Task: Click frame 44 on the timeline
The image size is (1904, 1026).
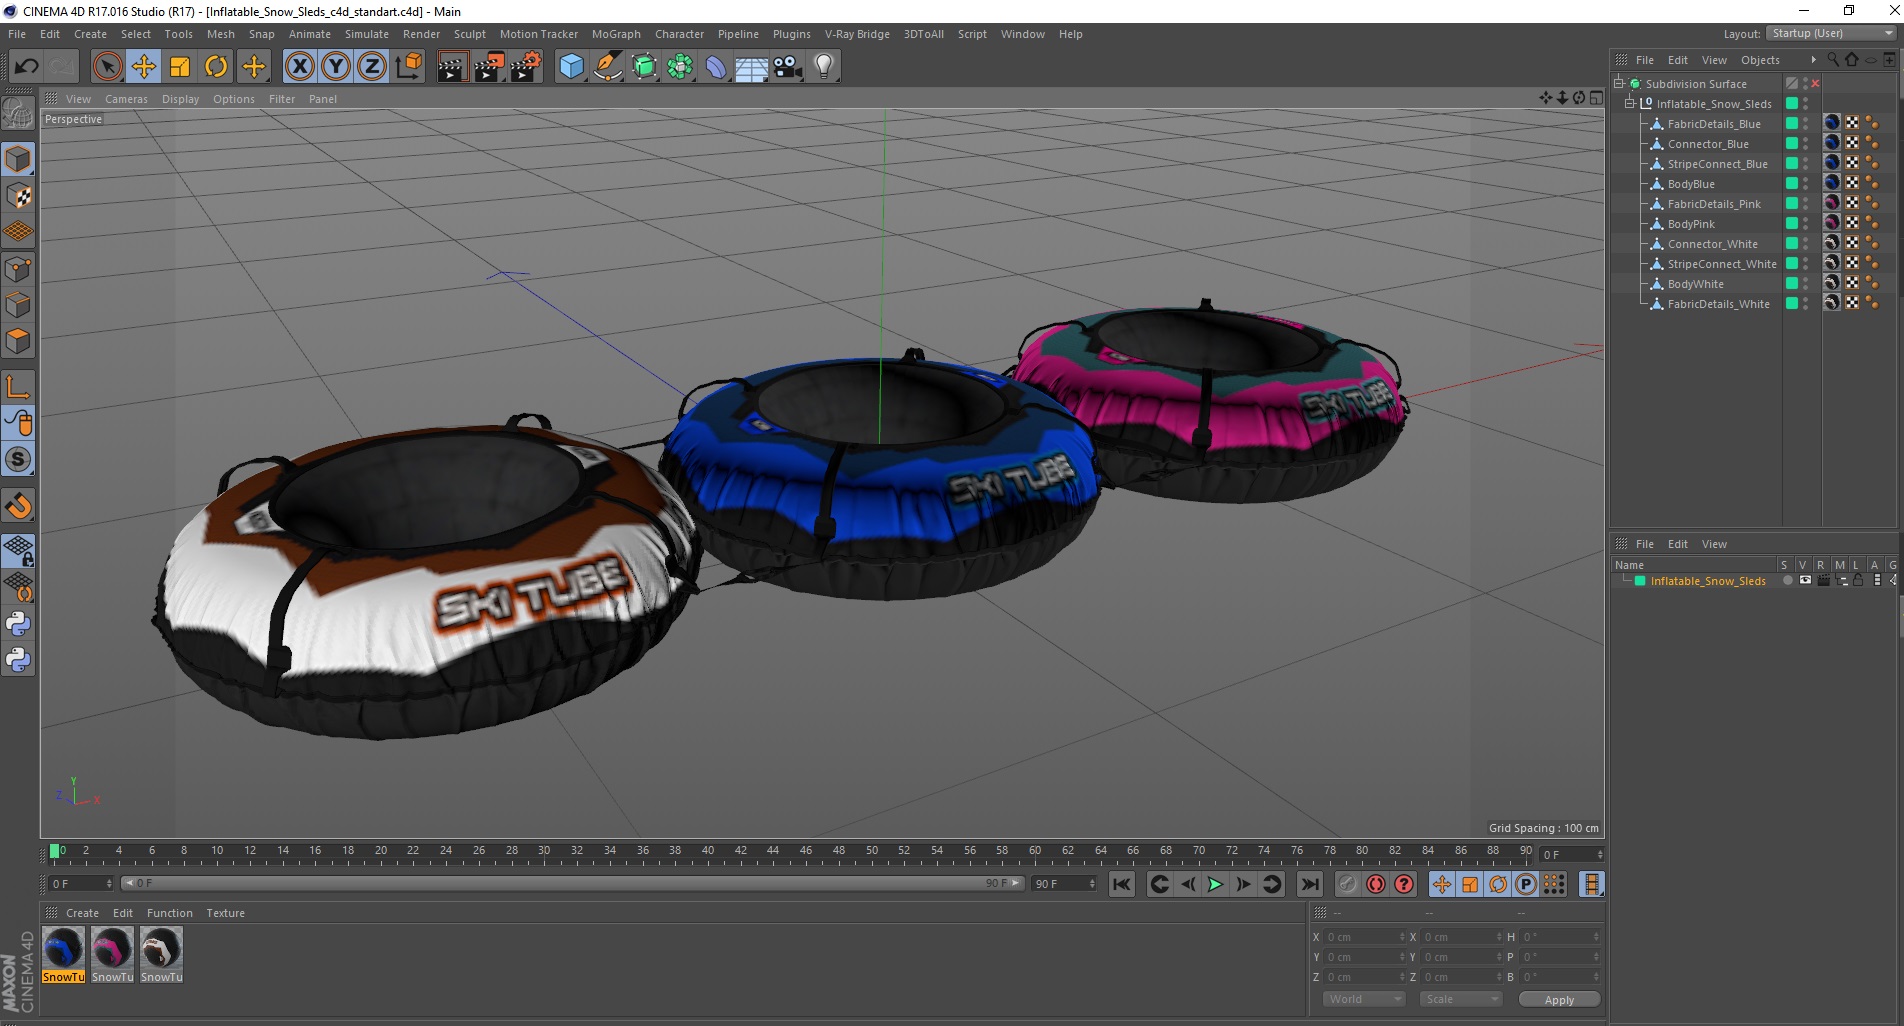Action: coord(773,852)
